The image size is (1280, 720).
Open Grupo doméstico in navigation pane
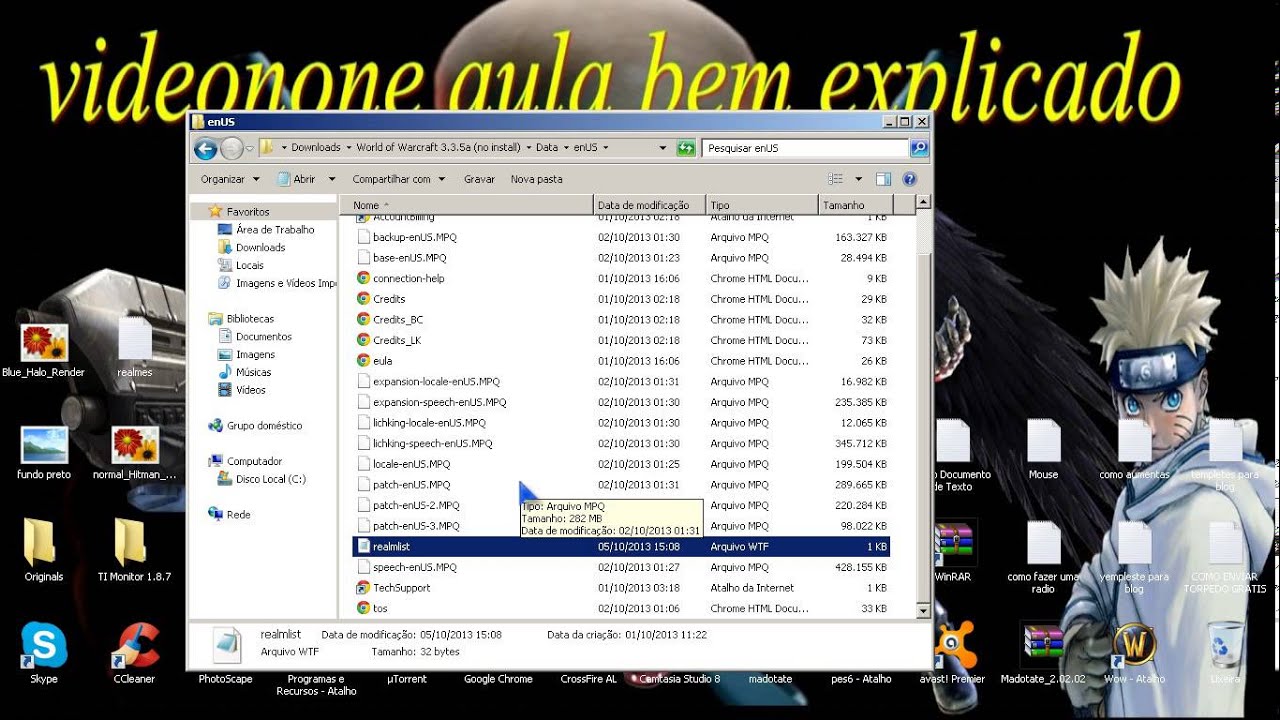[x=263, y=426]
